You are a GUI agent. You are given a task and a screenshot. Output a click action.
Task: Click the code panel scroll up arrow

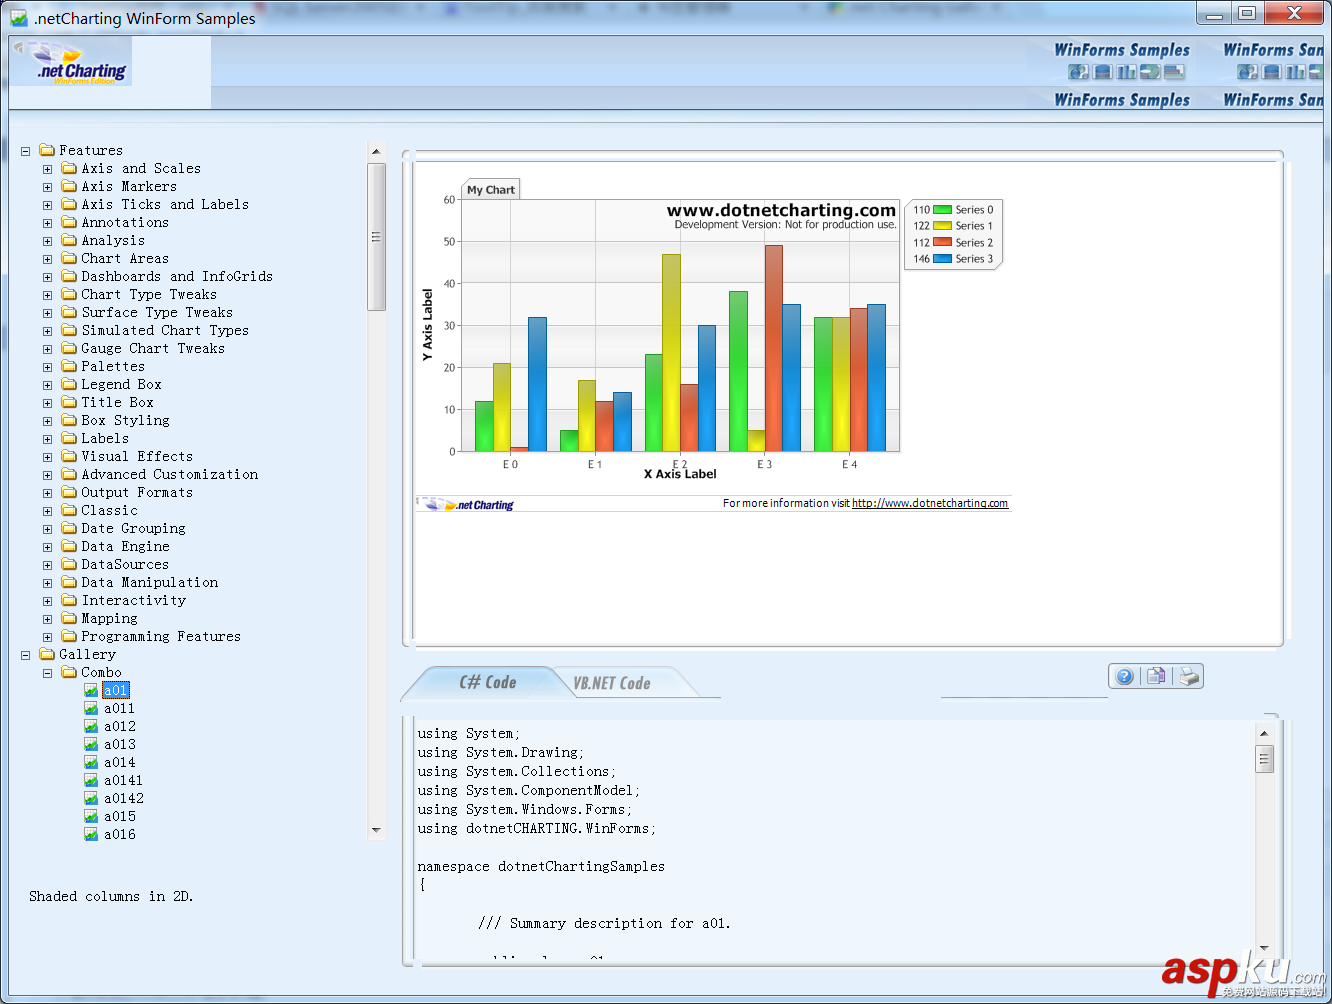1264,733
